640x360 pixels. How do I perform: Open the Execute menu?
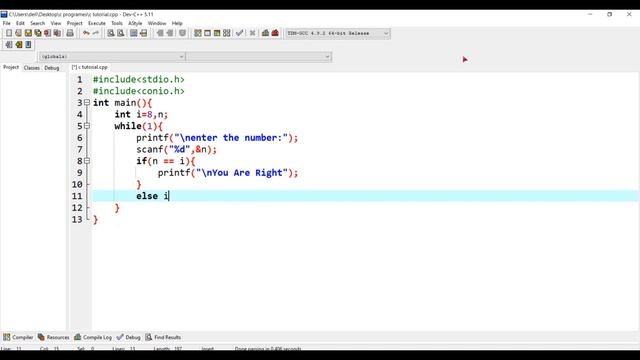97,23
